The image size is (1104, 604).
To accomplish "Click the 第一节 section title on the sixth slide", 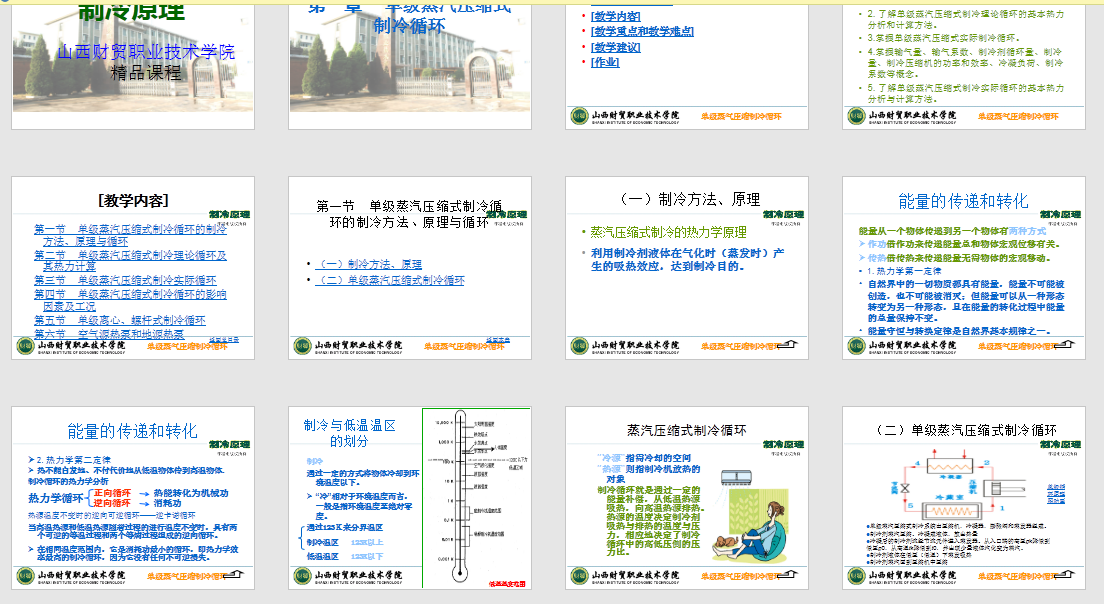I will [x=409, y=214].
